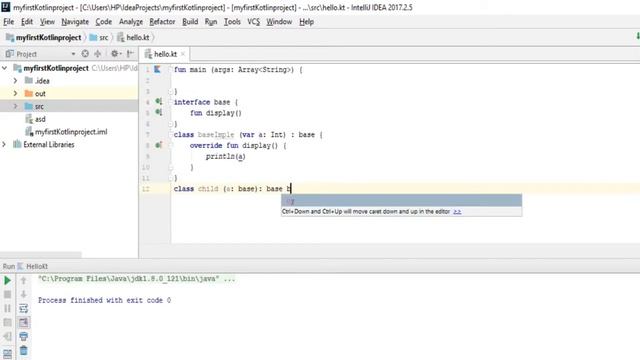Viewport: 640px width, 360px height.
Task: Expand the out folder
Action: point(15,93)
